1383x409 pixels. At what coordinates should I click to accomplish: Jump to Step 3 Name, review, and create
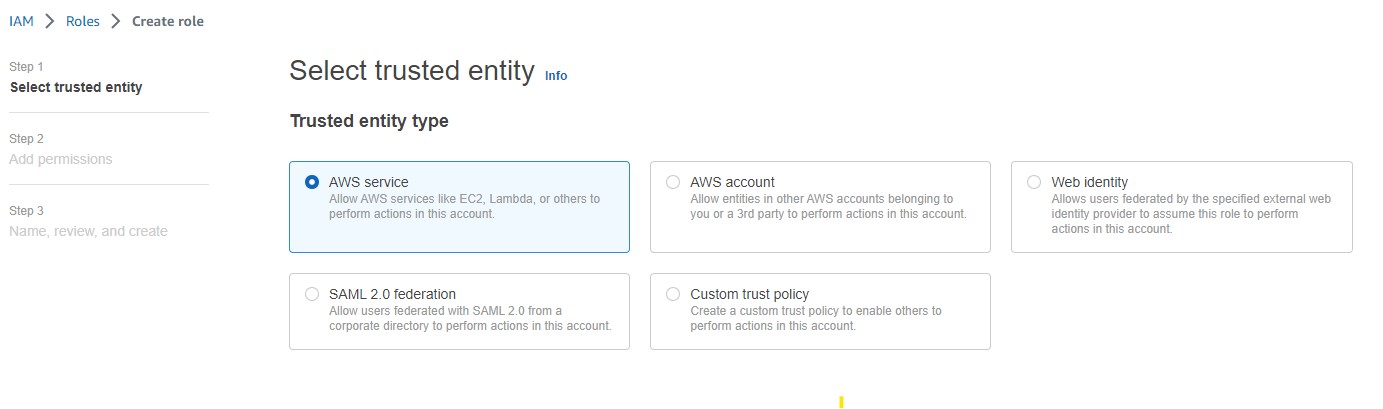click(x=88, y=231)
